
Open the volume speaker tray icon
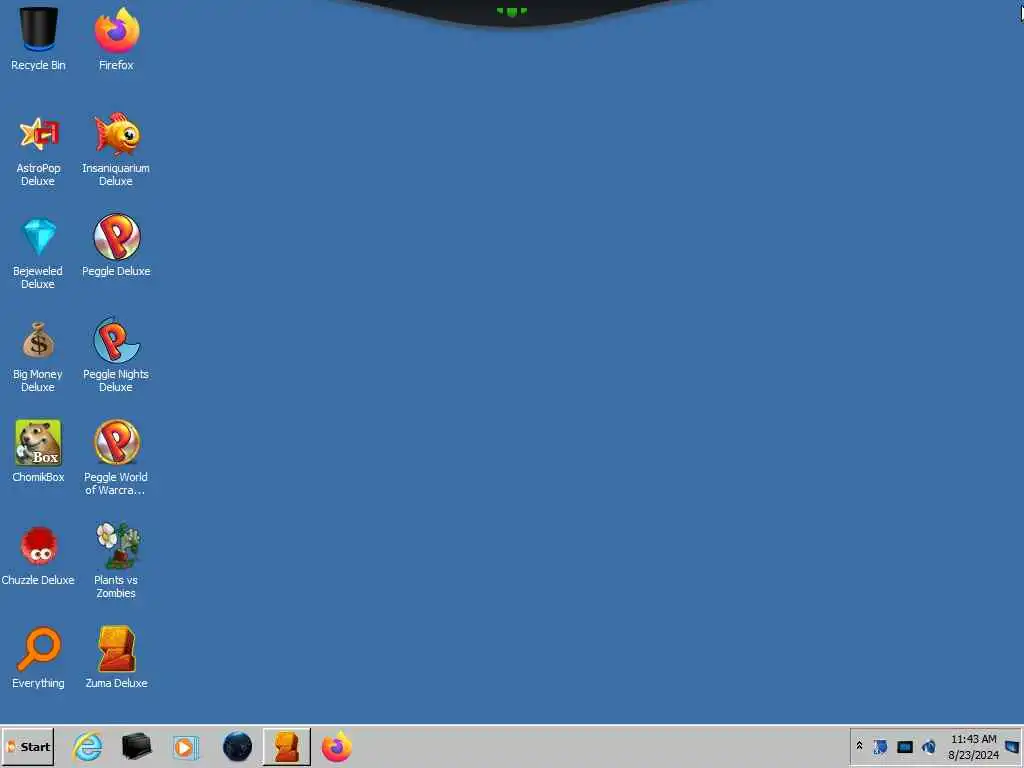[x=928, y=746]
